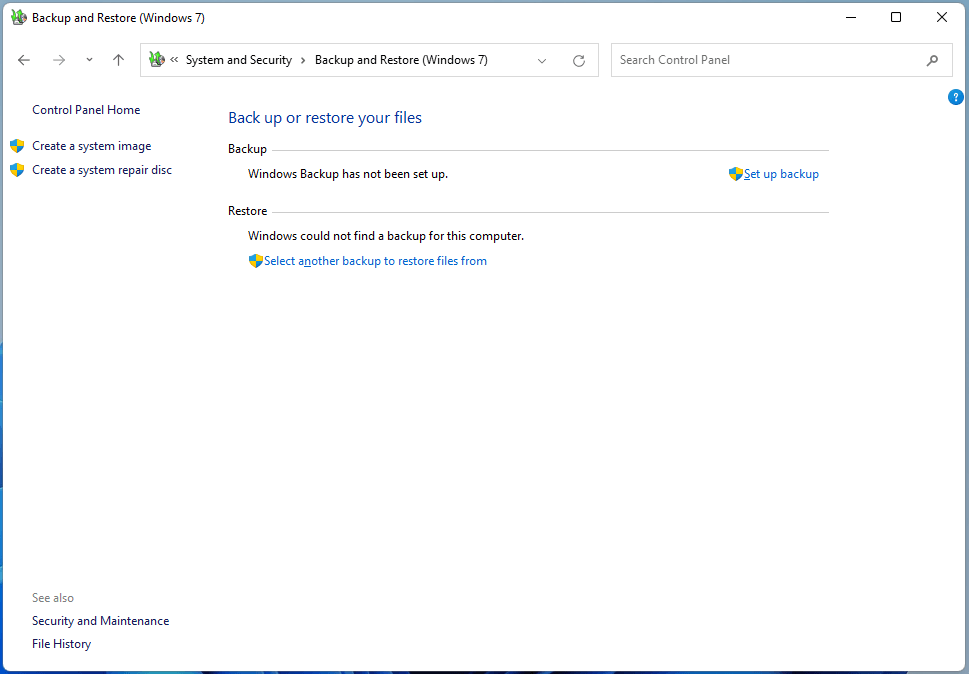Select Create a system repair disc
This screenshot has height=674, width=969.
(x=102, y=170)
